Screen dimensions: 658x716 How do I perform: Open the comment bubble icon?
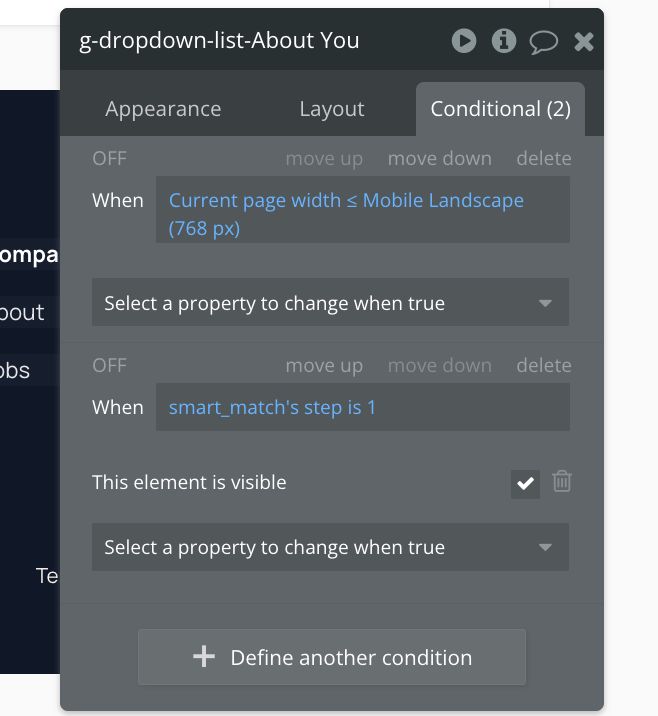coord(543,42)
